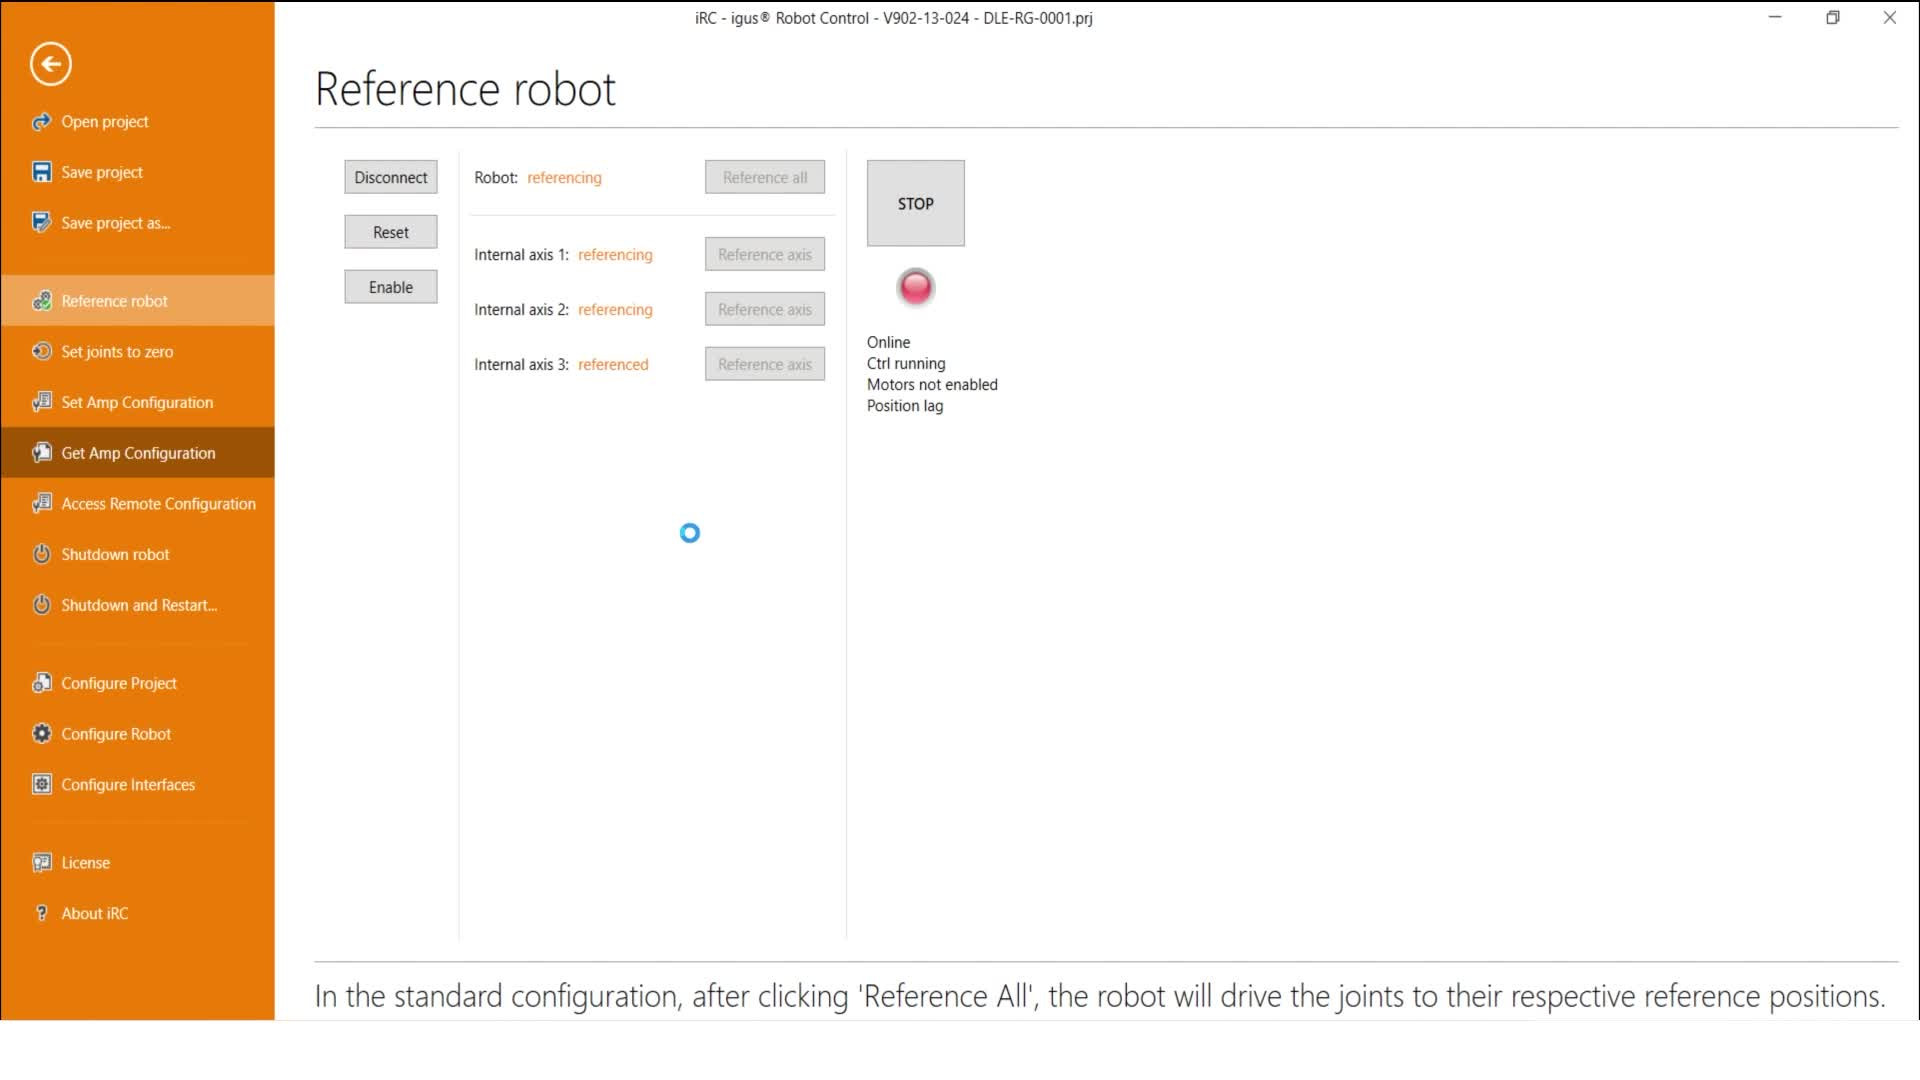1920x1080 pixels.
Task: Click the Reference robot sidebar icon
Action: pyautogui.click(x=41, y=301)
